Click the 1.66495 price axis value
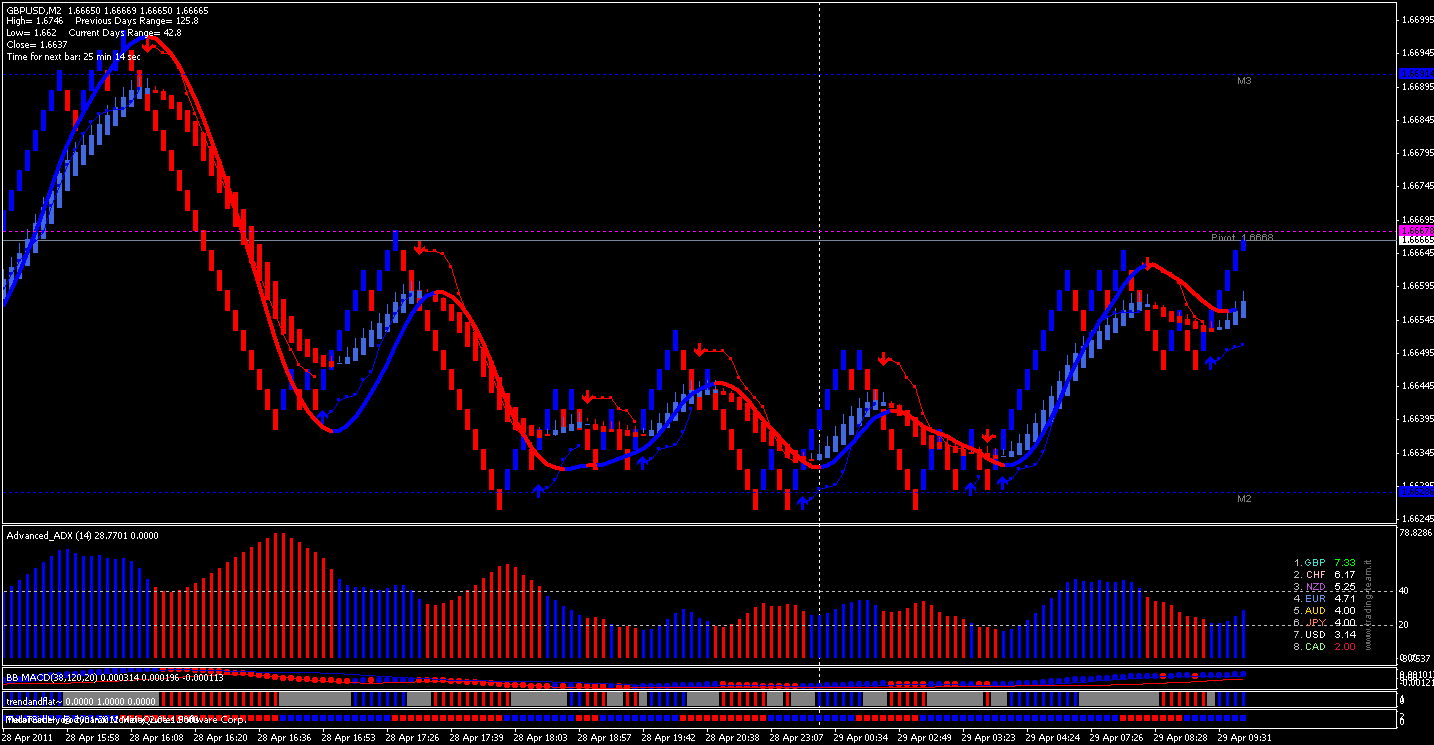 (x=1416, y=352)
